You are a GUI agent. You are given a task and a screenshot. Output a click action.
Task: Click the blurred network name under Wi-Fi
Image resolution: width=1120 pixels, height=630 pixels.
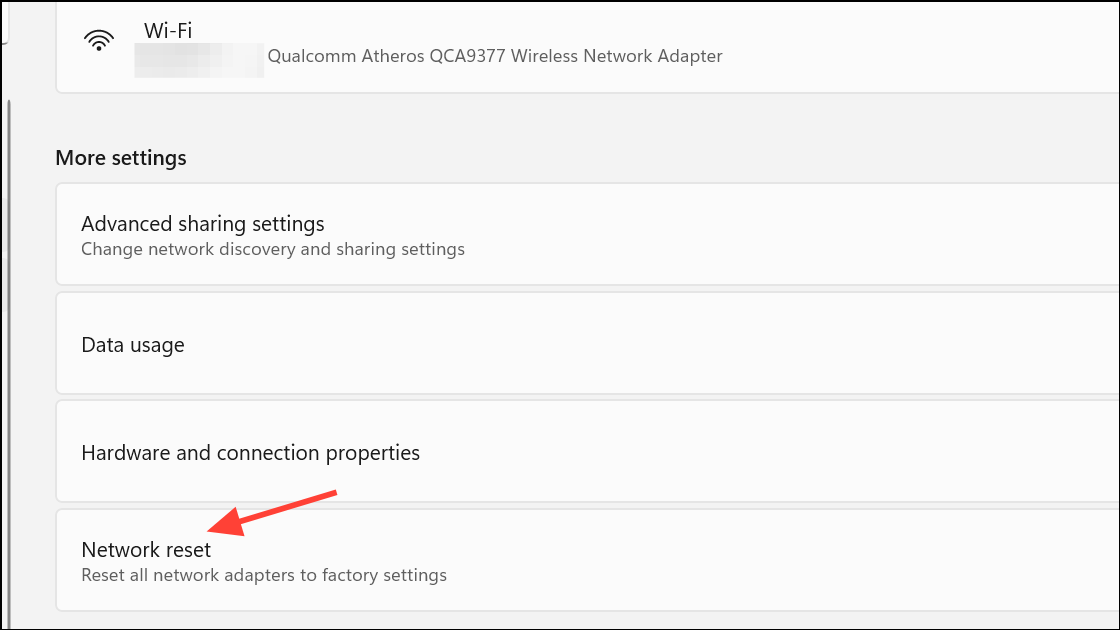[x=199, y=60]
